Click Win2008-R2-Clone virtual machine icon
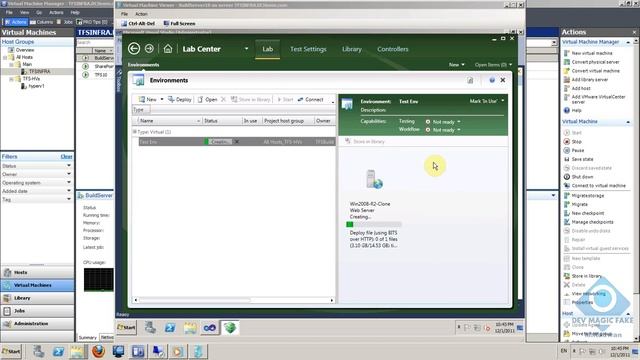 [x=374, y=179]
